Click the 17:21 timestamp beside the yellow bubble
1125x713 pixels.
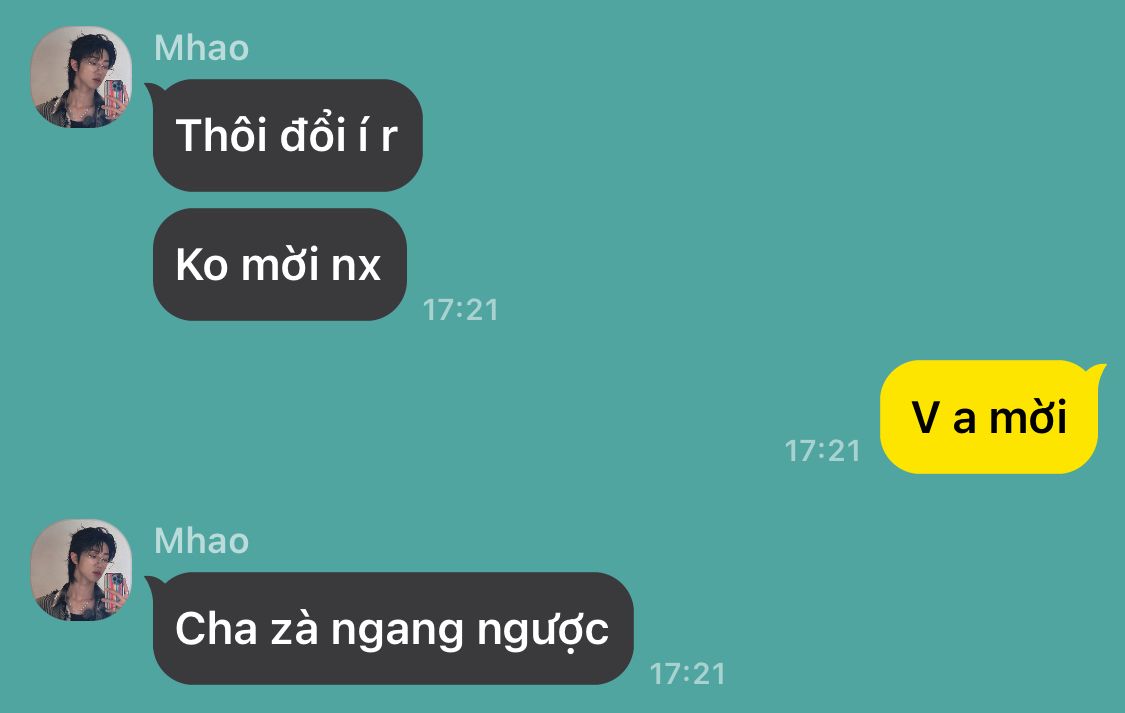(822, 451)
